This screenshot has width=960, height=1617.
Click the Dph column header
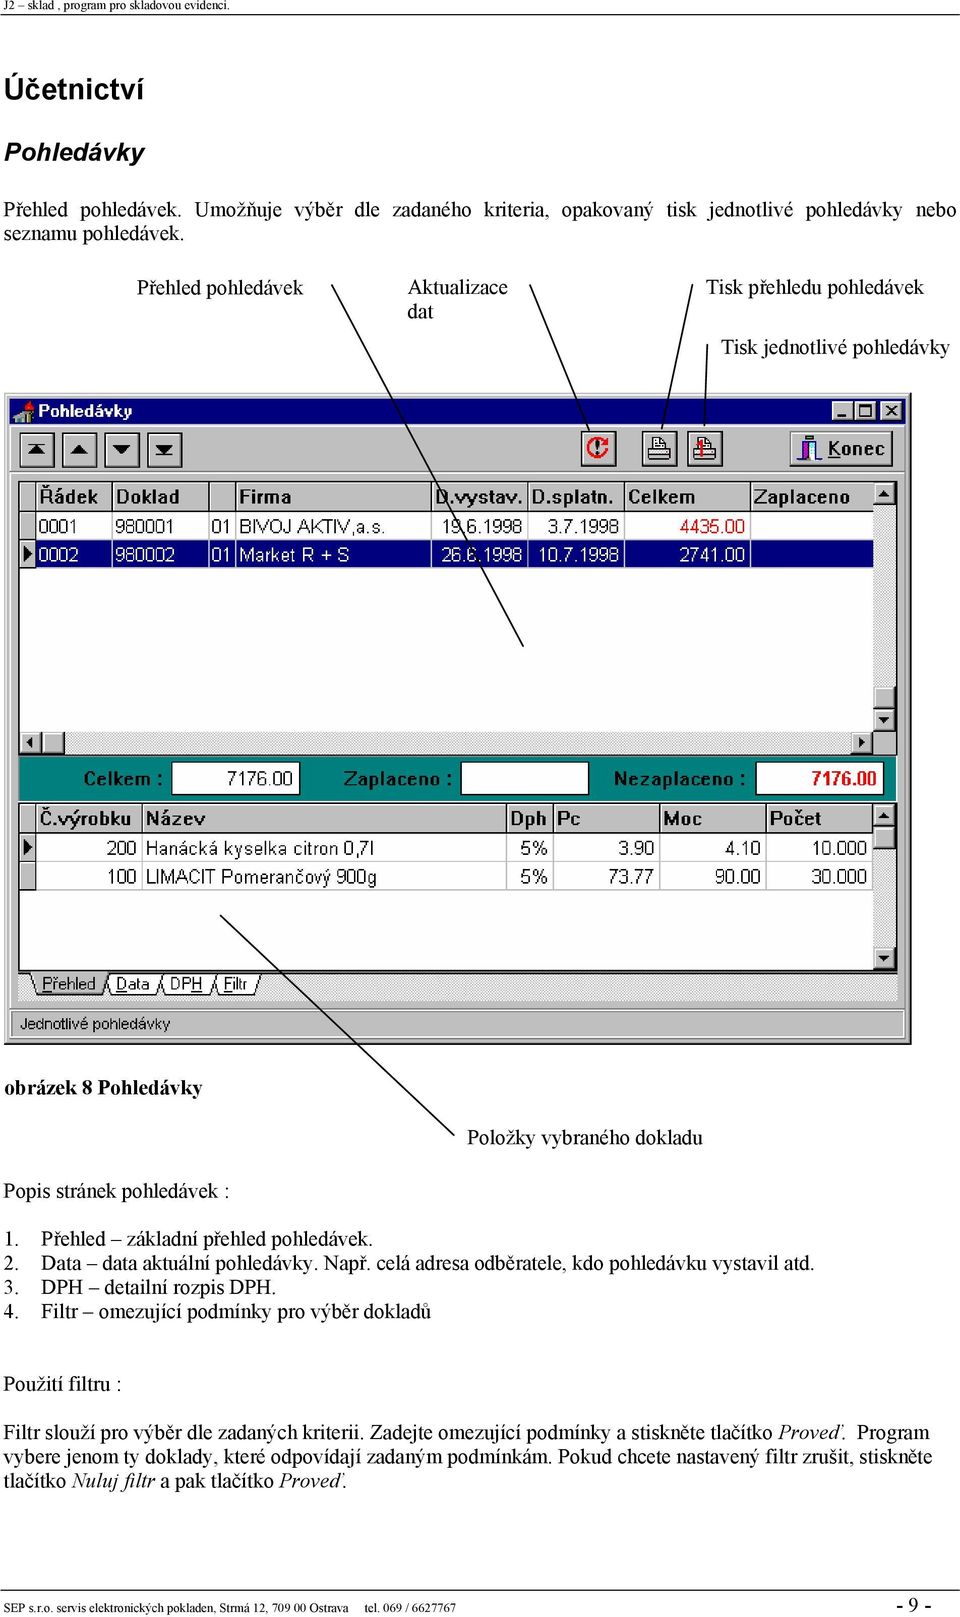pyautogui.click(x=530, y=818)
